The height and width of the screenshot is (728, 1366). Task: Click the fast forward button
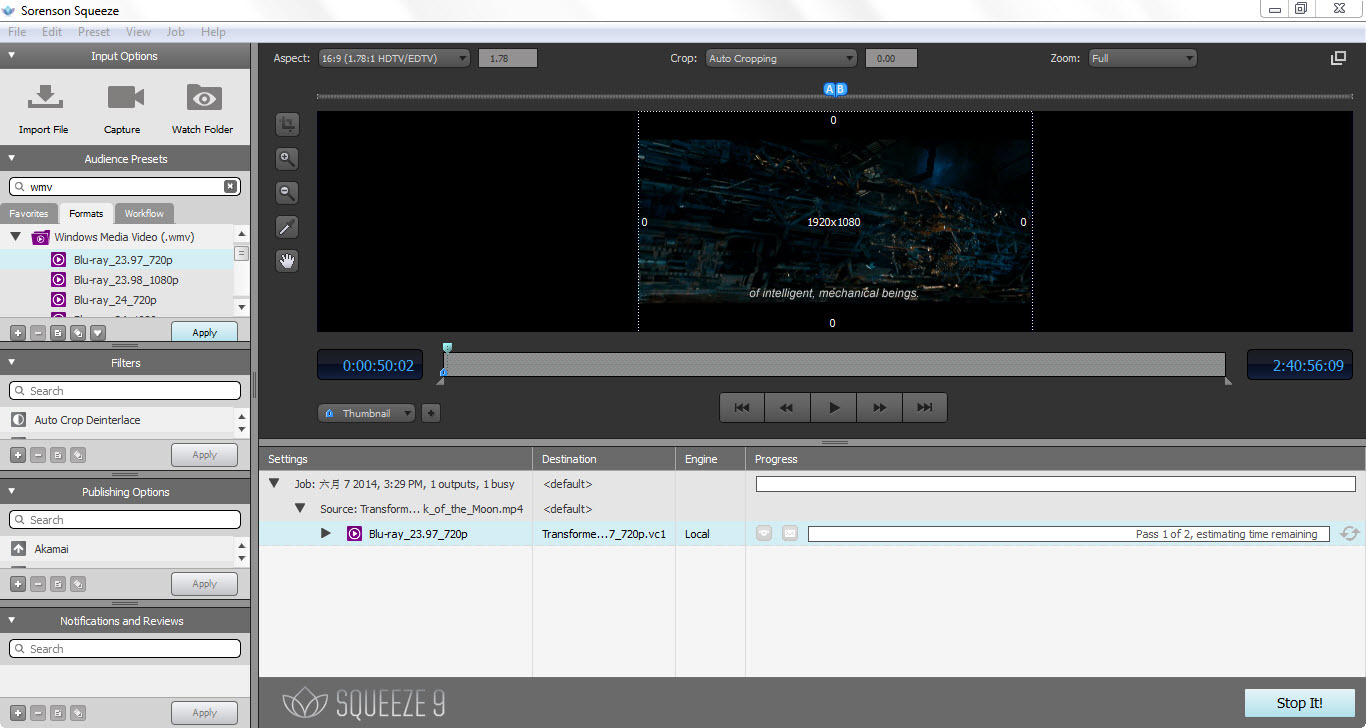click(879, 408)
